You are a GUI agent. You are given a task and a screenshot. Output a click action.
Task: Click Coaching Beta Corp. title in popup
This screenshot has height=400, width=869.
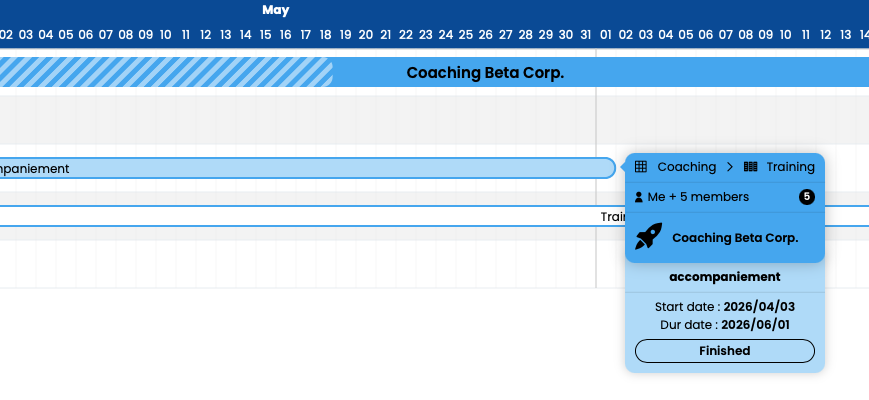[735, 238]
